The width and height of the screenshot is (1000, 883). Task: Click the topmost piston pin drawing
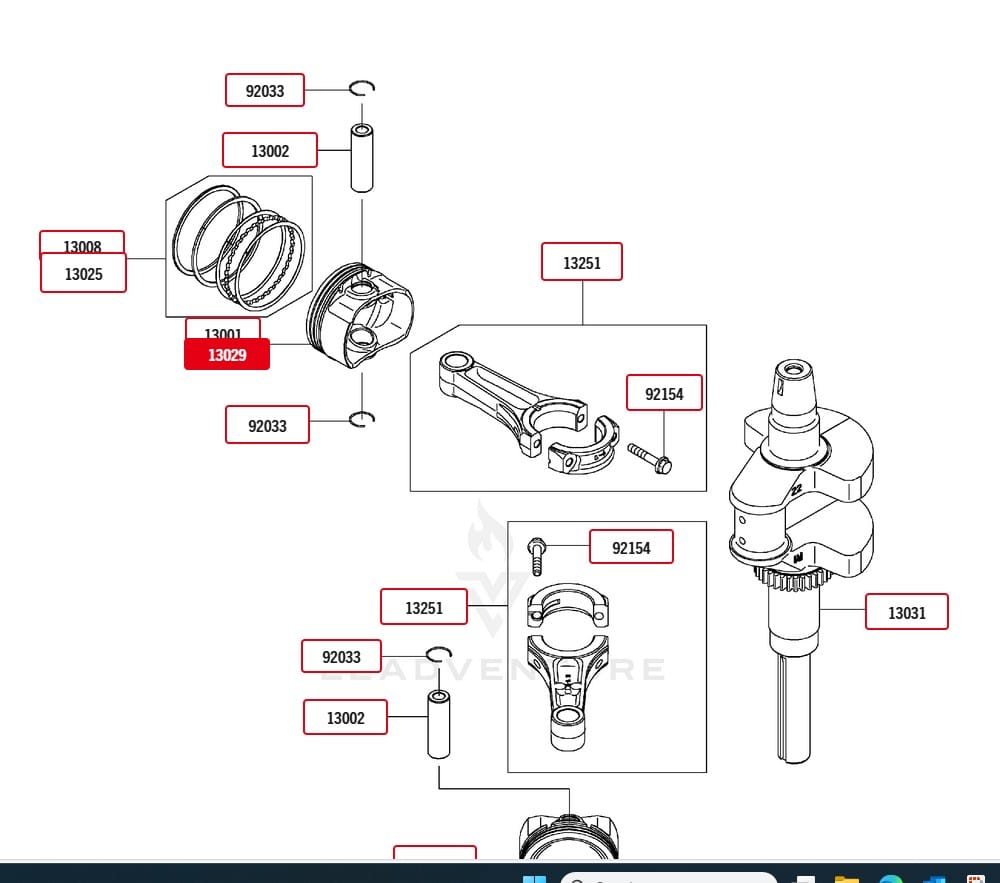point(361,157)
